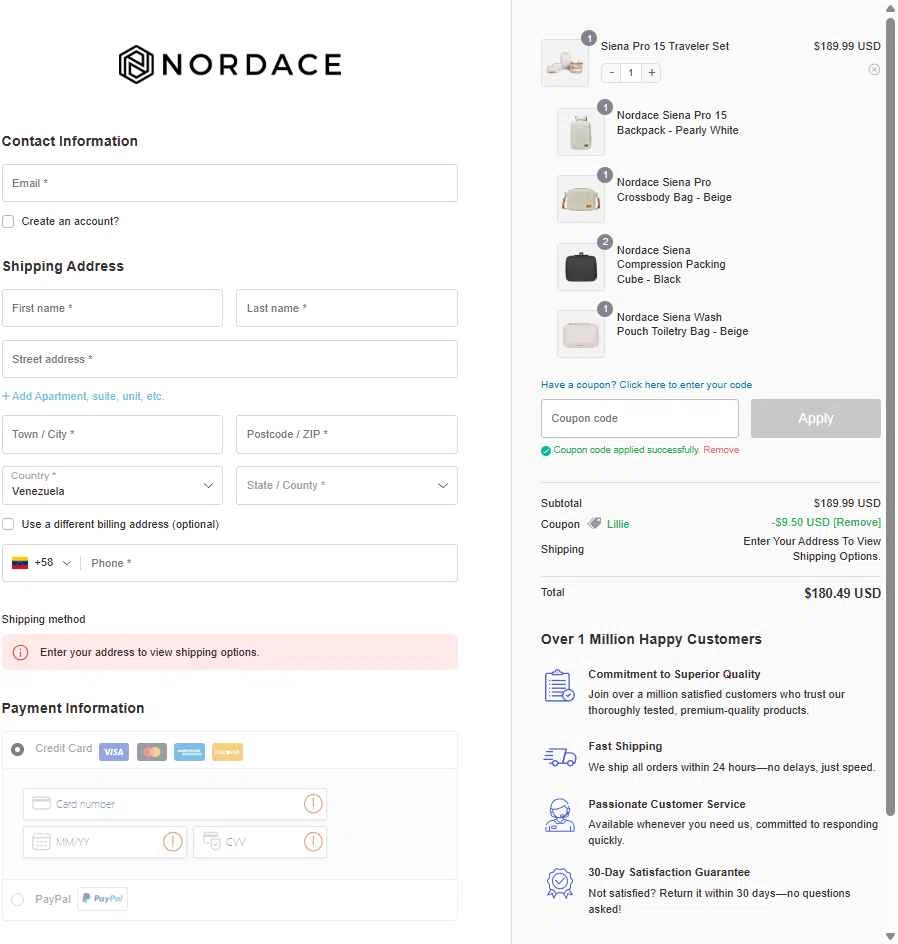898x944 pixels.
Task: Click the scrollbar up arrow
Action: point(890,8)
